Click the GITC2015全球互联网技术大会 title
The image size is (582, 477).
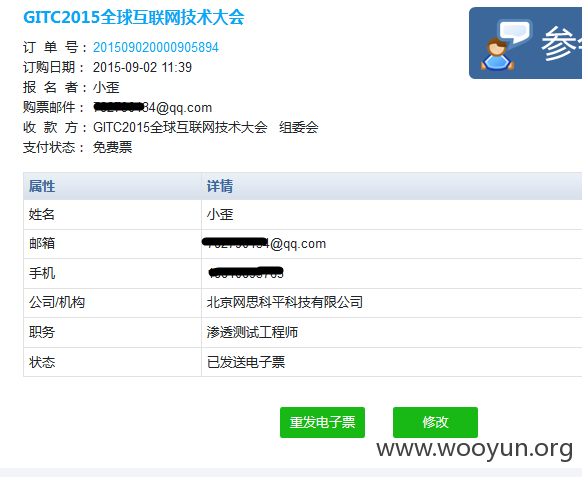pos(134,17)
